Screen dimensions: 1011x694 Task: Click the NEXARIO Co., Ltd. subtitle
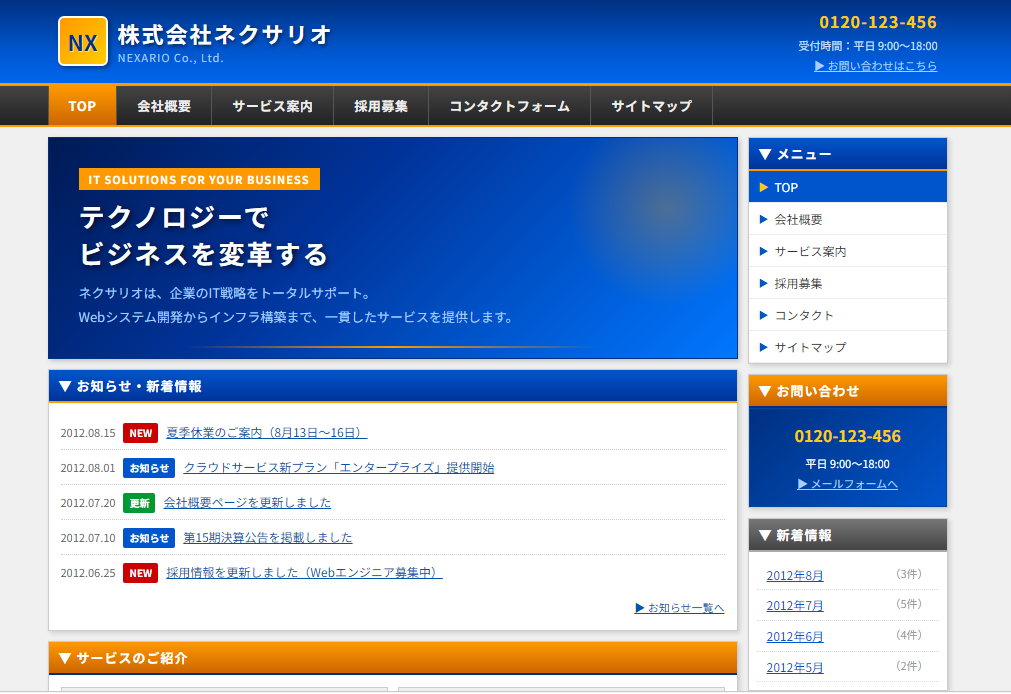tap(170, 58)
